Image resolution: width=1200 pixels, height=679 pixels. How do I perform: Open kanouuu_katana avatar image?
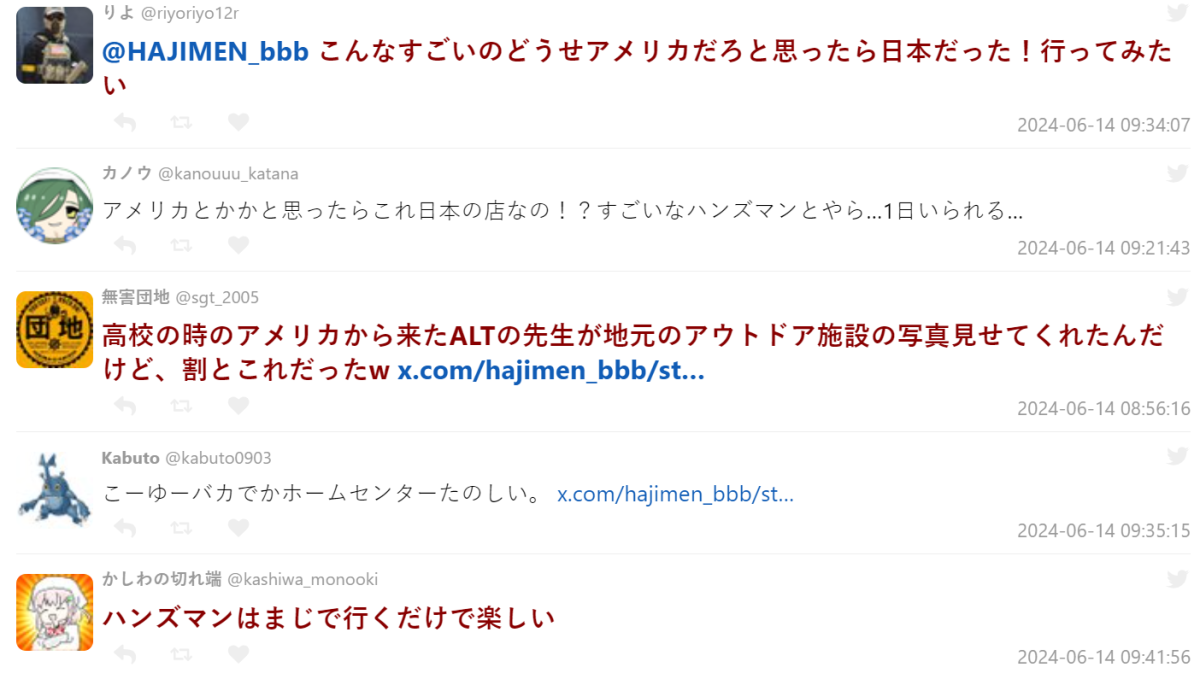pyautogui.click(x=55, y=206)
